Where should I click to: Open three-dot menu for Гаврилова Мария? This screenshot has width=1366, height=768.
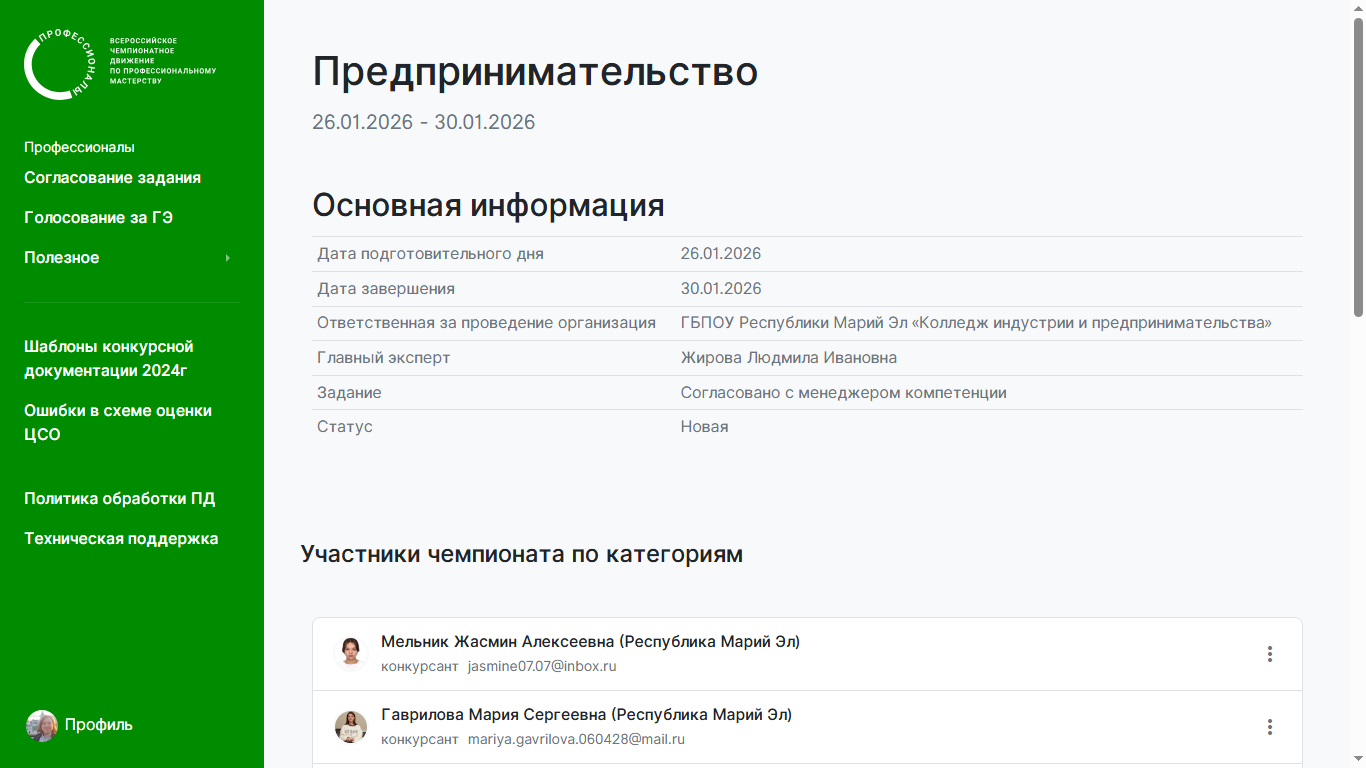point(1269,727)
